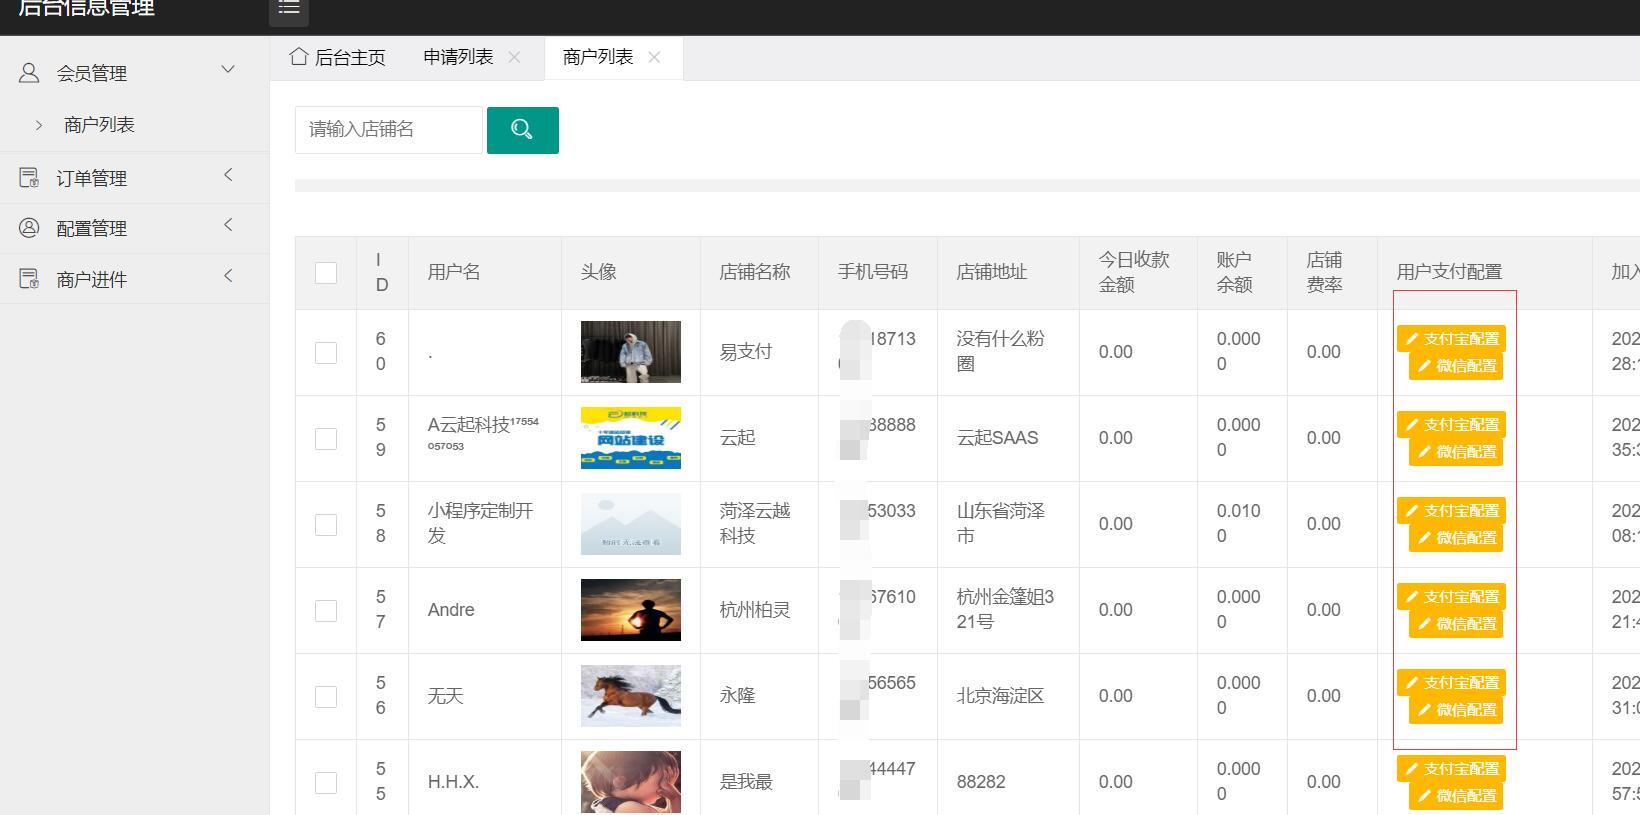The width and height of the screenshot is (1640, 815).
Task: Click the member management person icon
Action: [30, 72]
